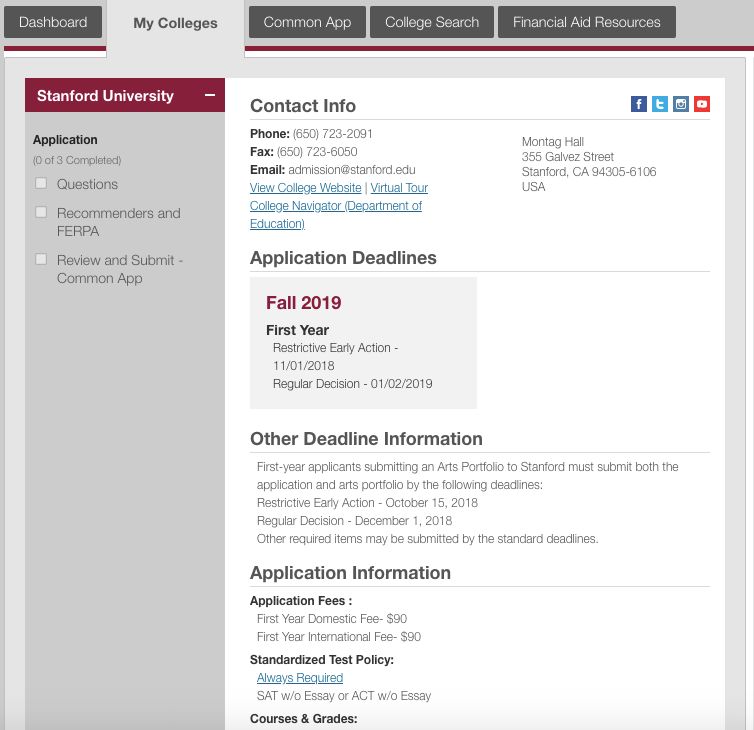Tick the Questions checkbox
The image size is (754, 730).
(41, 183)
